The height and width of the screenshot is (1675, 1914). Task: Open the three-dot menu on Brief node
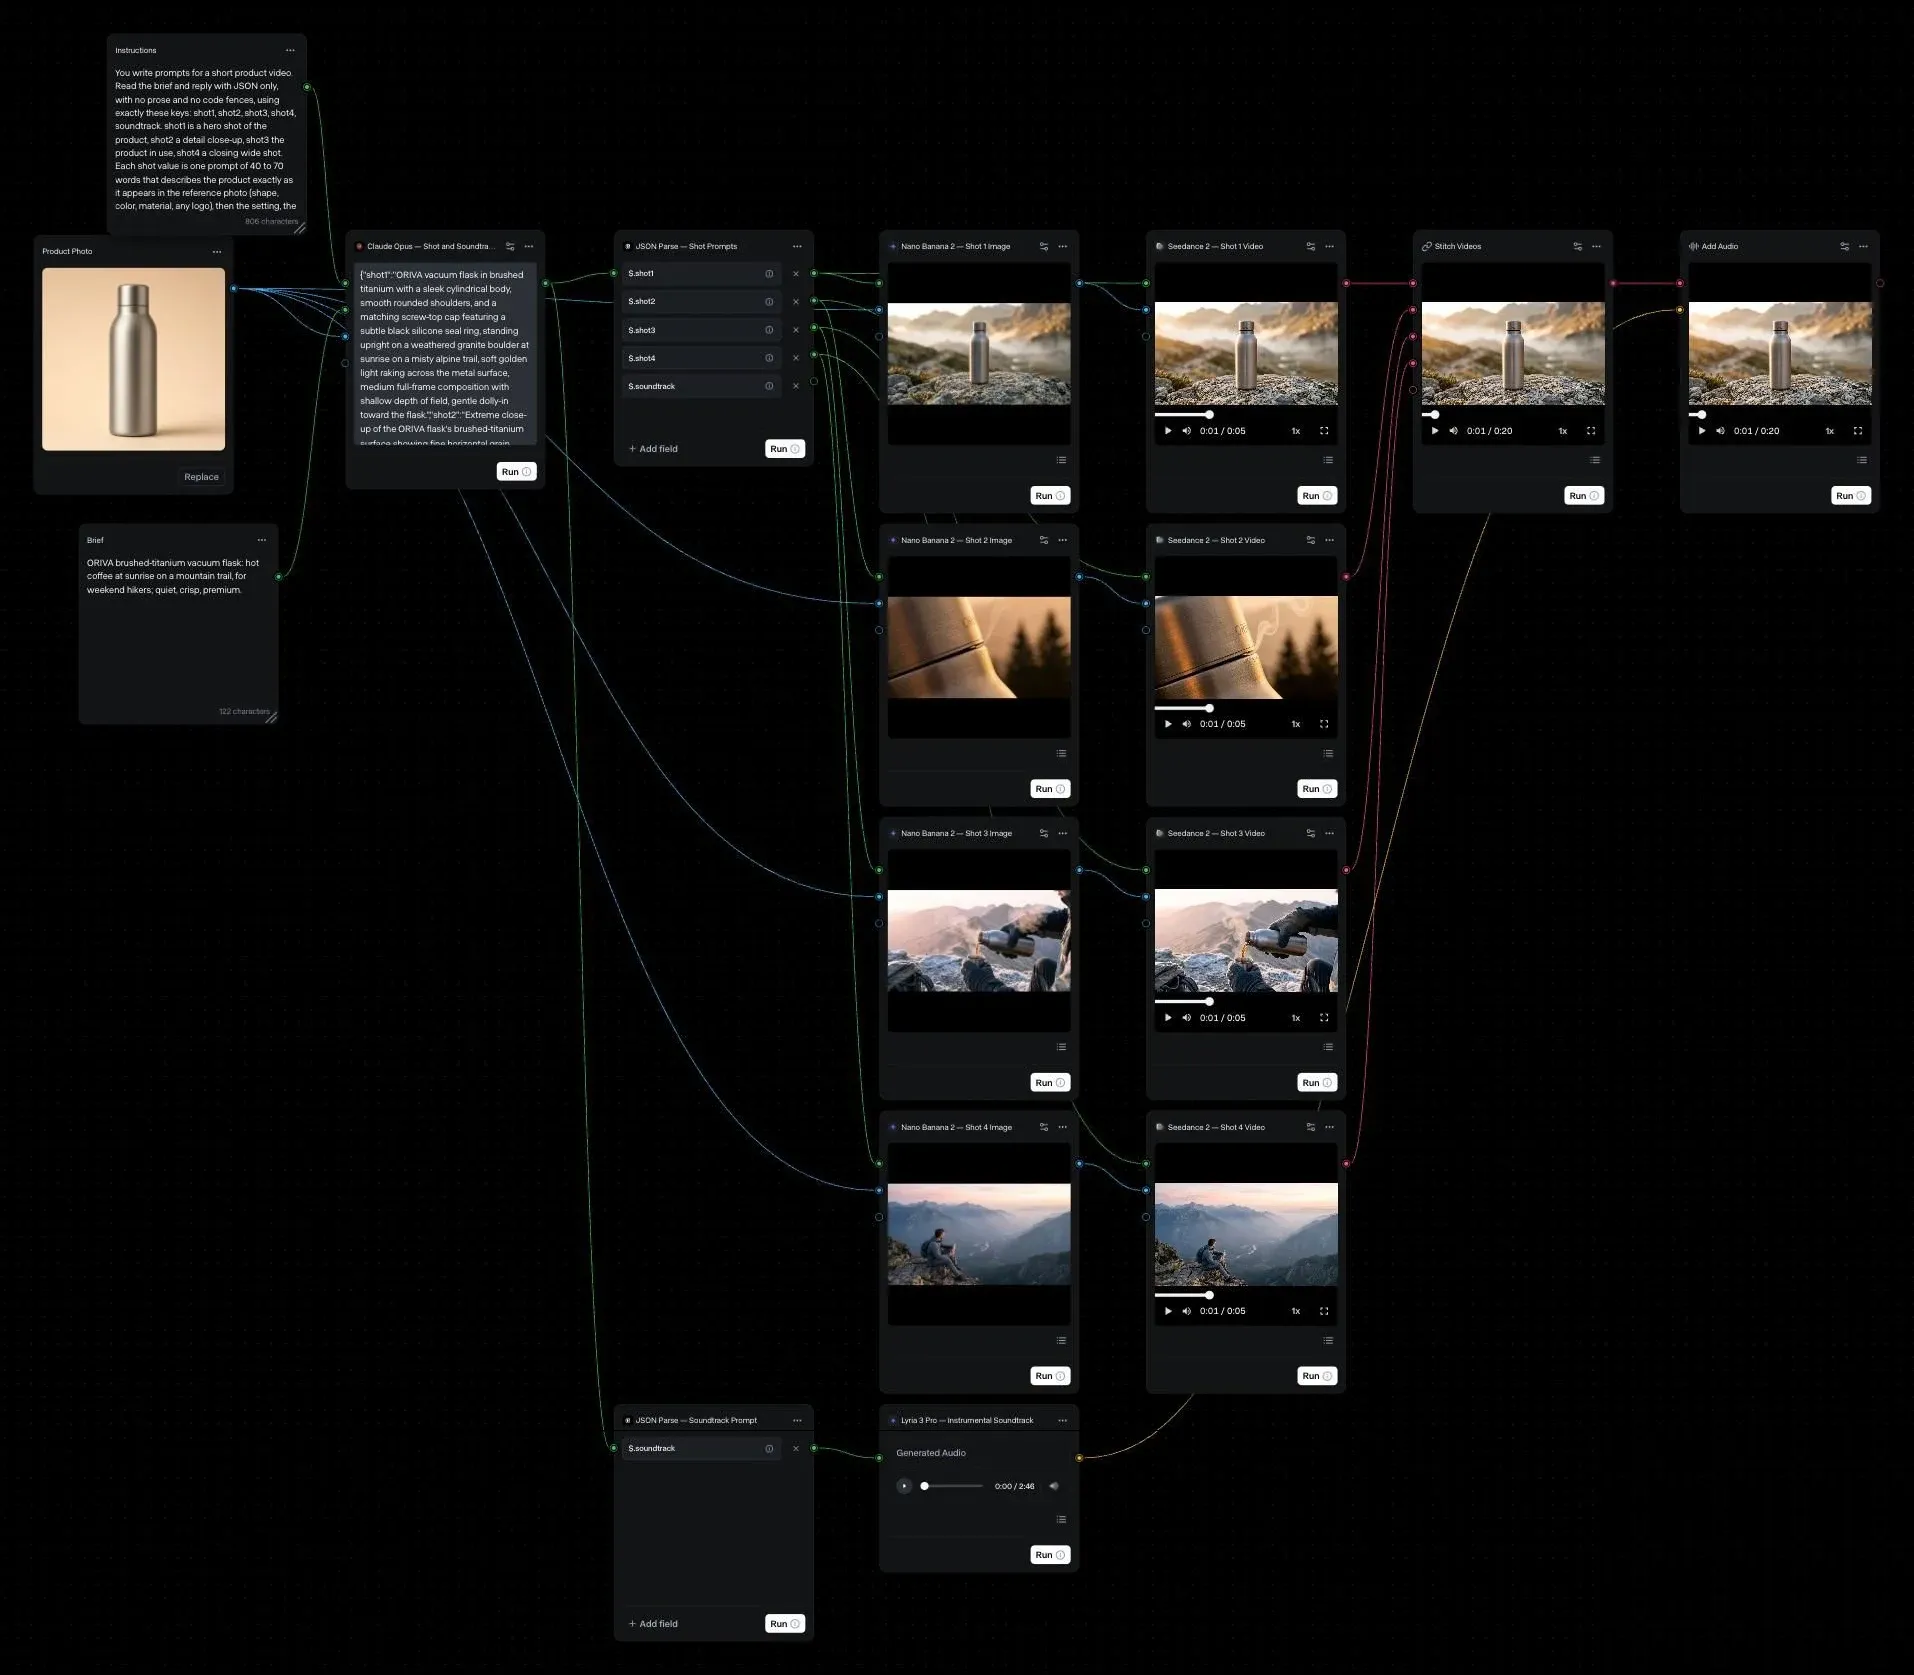point(262,540)
